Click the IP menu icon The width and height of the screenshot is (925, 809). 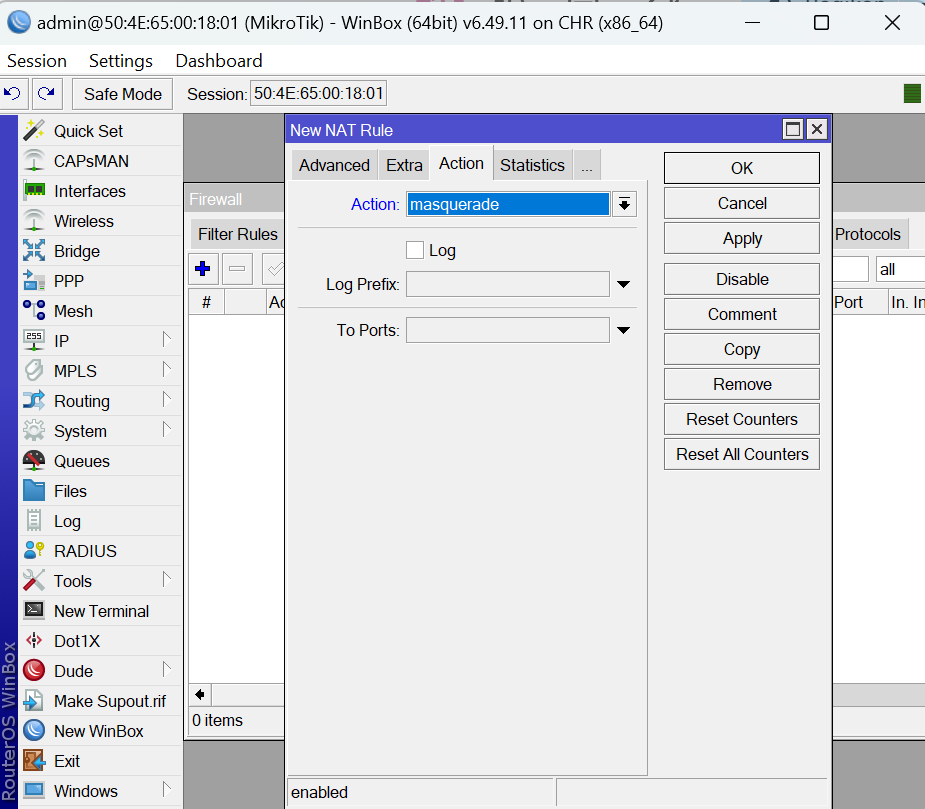34,340
